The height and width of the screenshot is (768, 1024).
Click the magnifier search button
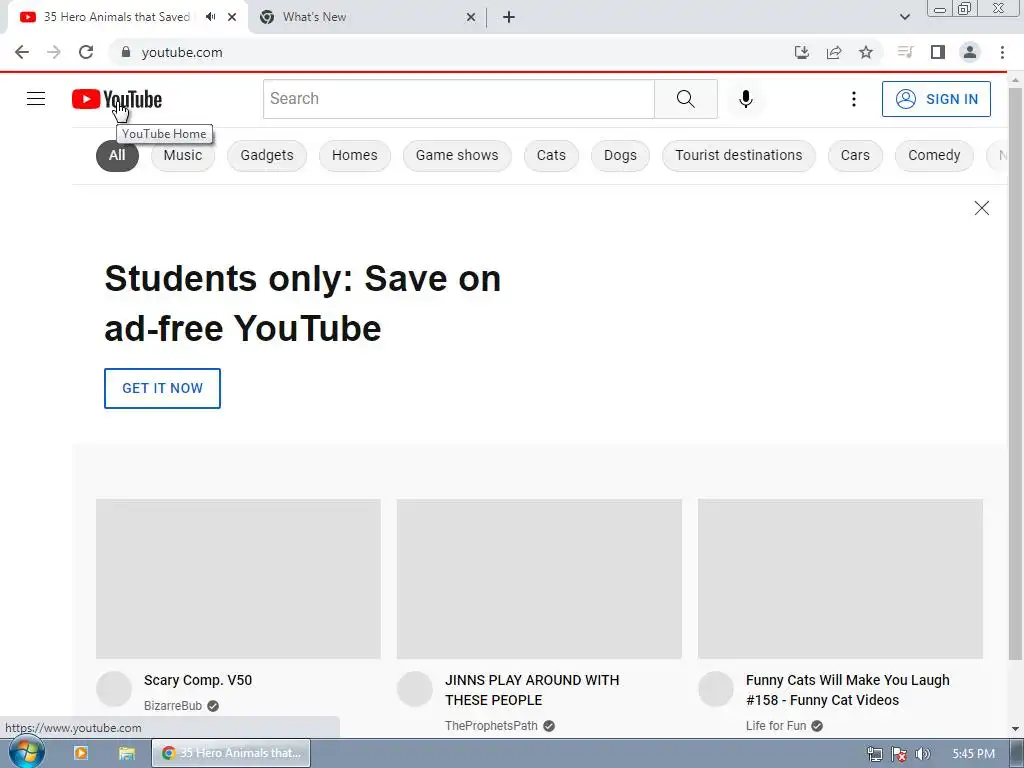click(686, 99)
